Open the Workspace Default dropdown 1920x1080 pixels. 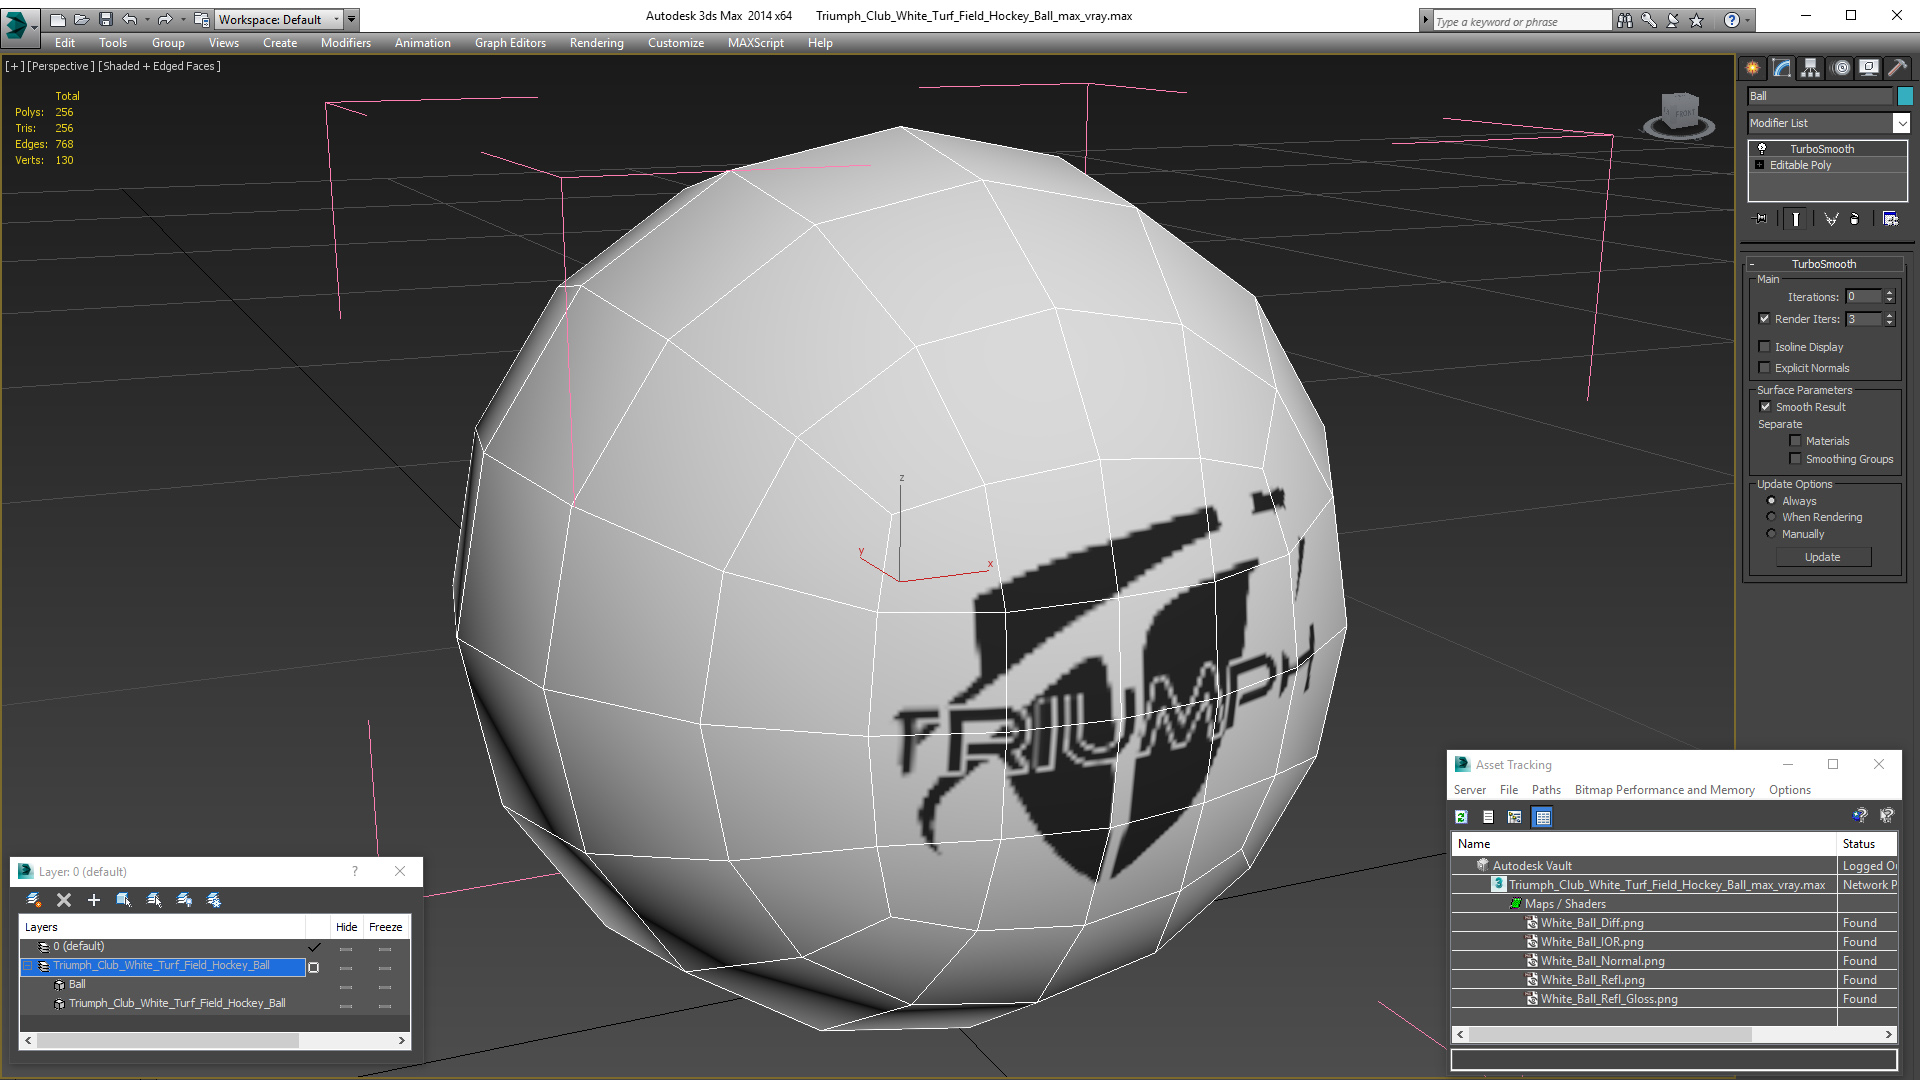[x=278, y=19]
